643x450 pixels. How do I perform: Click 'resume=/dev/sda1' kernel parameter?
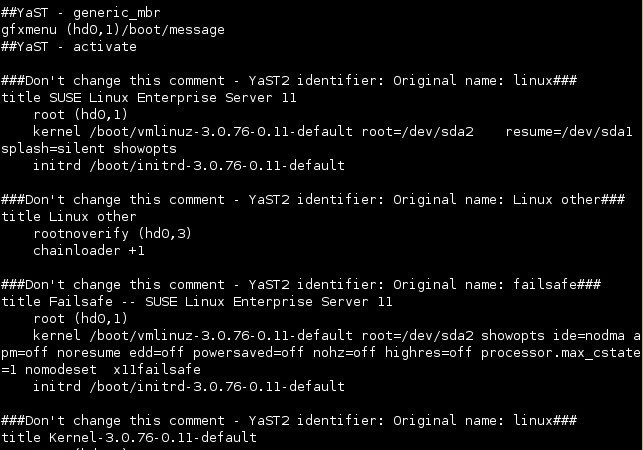(x=569, y=132)
